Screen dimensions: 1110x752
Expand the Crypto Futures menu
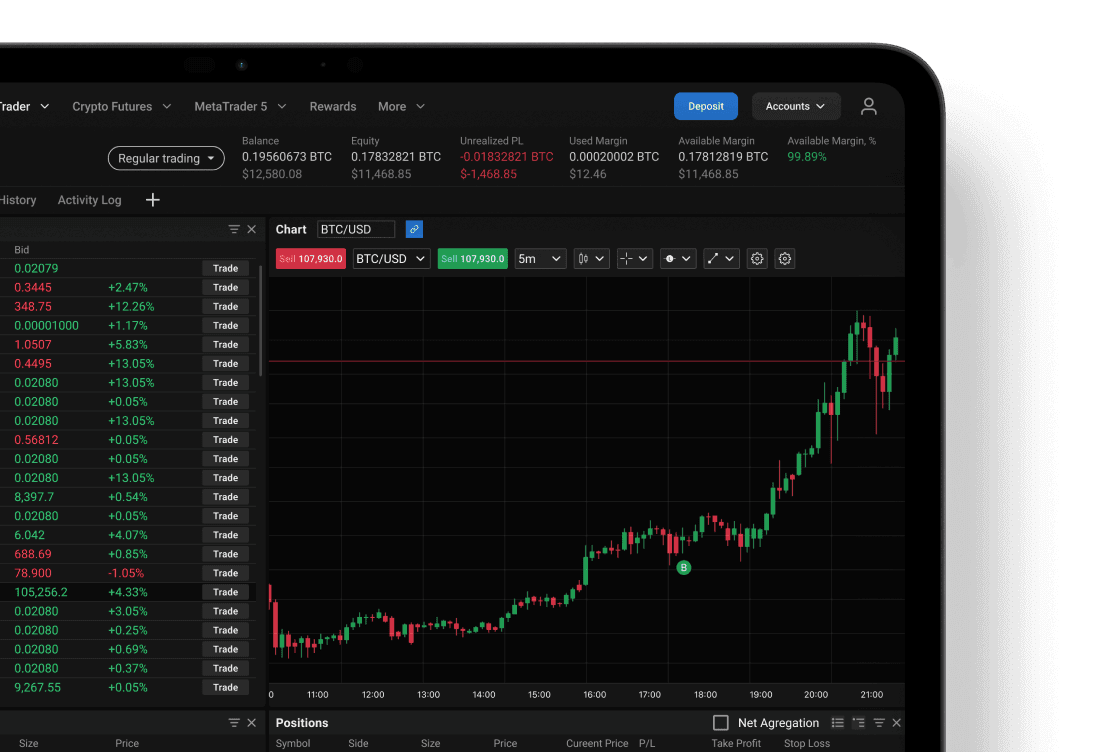pyautogui.click(x=121, y=106)
